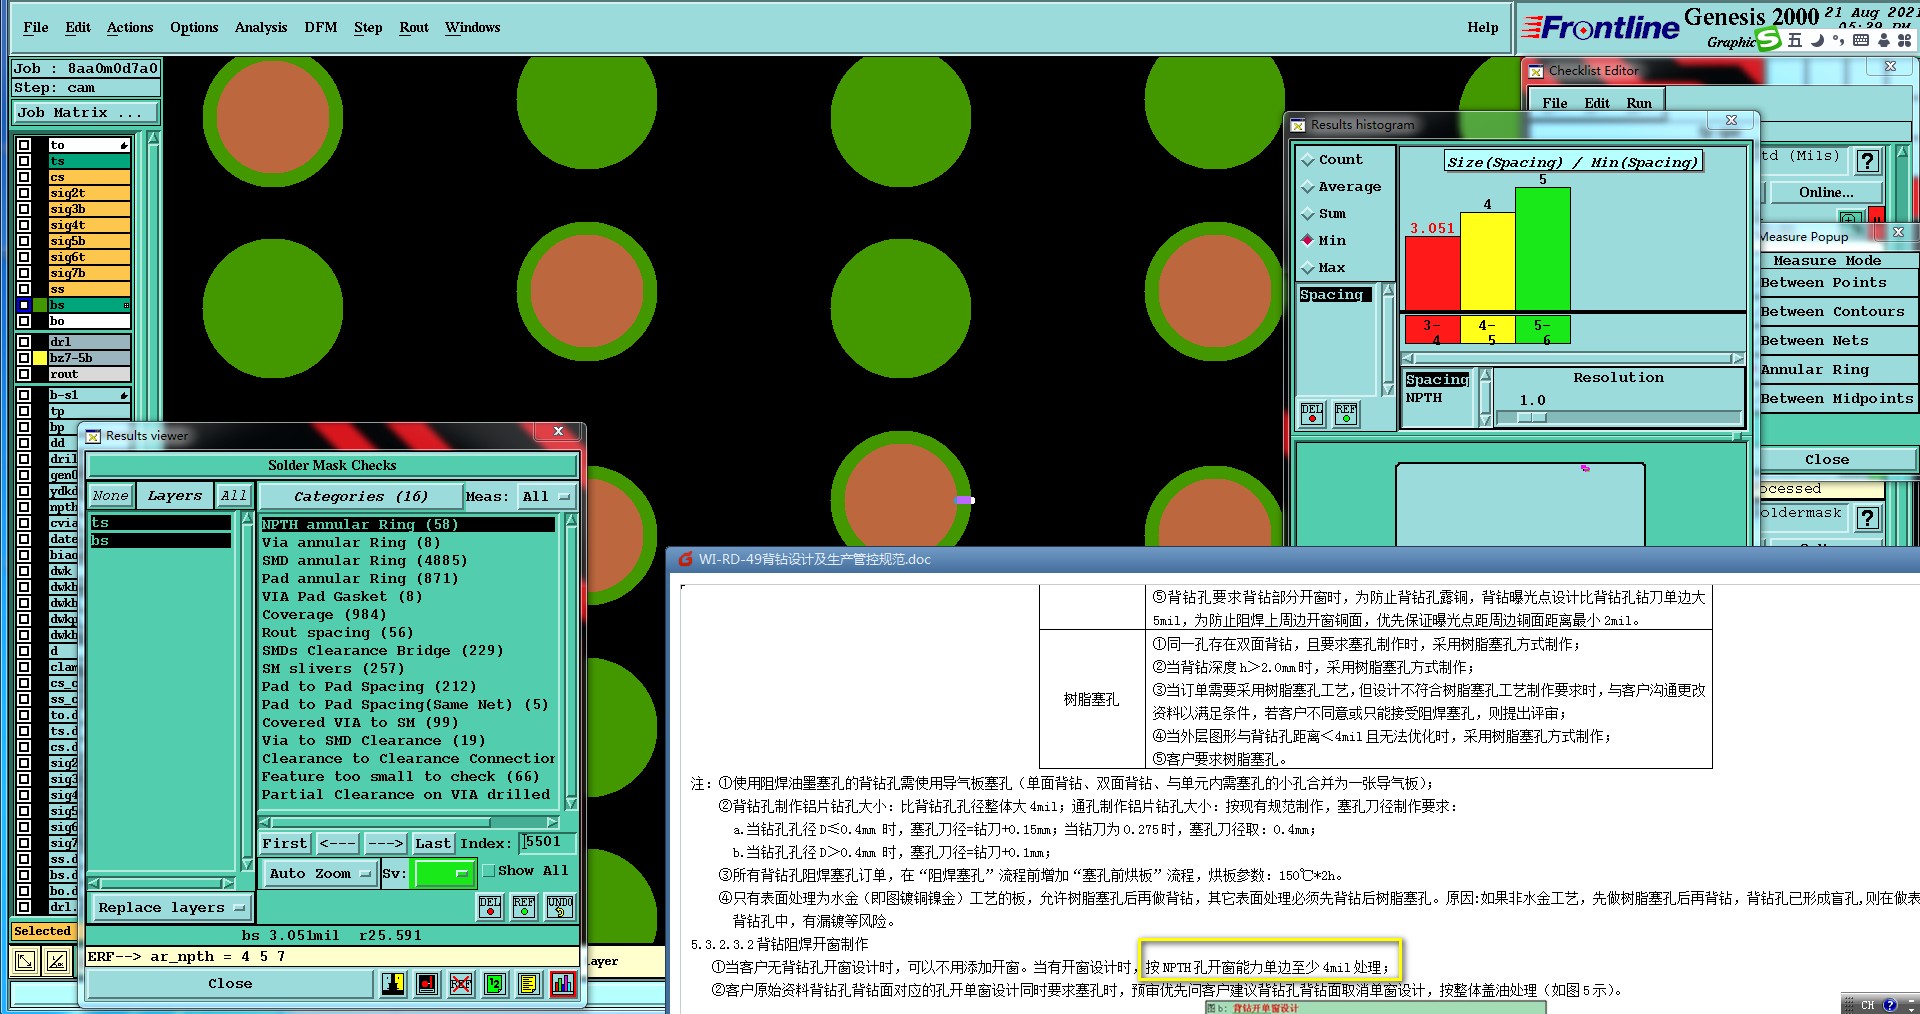This screenshot has width=1920, height=1014.
Task: Click the Index input field showing 5501
Action: point(547,842)
